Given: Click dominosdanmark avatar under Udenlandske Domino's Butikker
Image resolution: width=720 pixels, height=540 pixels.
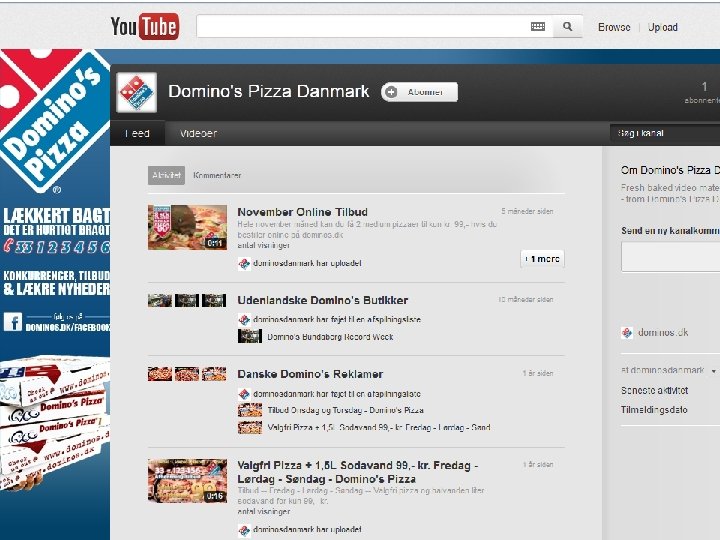Looking at the screenshot, I should coord(244,320).
